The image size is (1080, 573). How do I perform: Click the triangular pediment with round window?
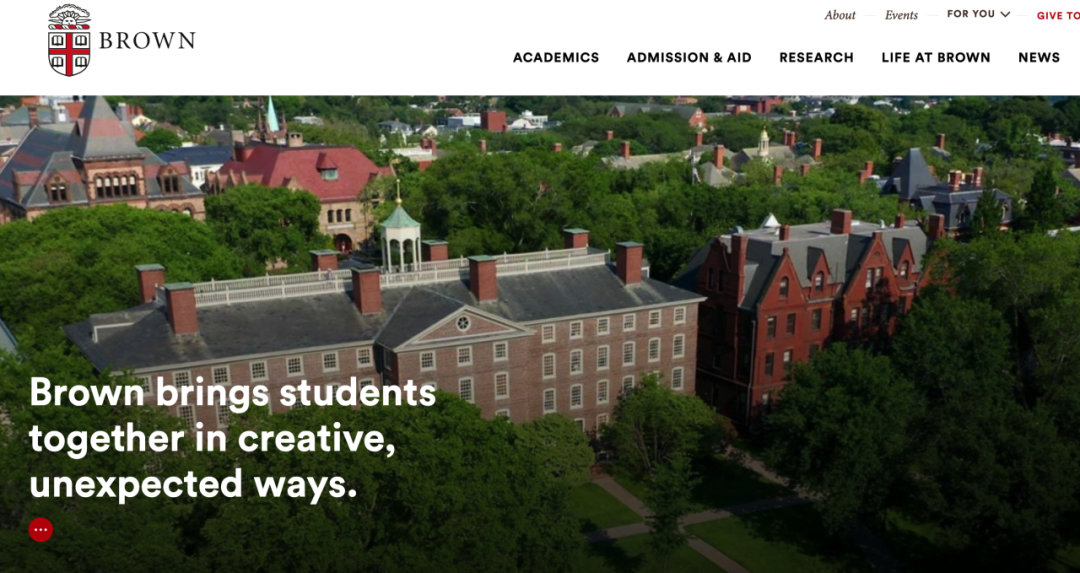[x=463, y=326]
